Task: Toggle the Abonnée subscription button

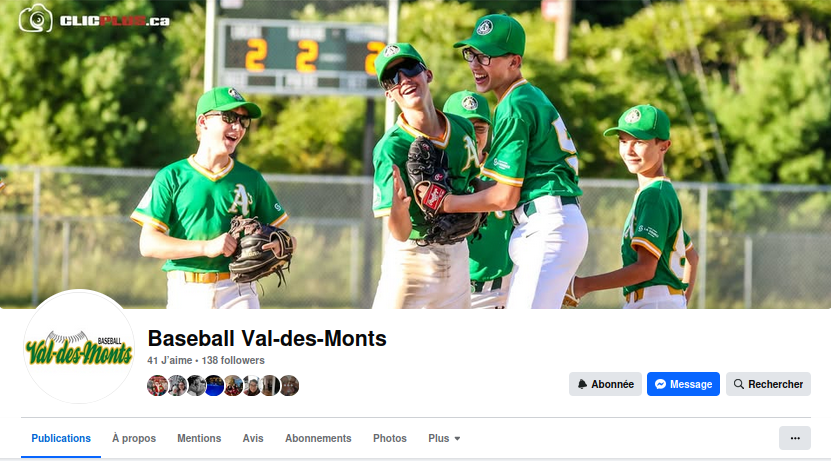Action: [x=605, y=384]
